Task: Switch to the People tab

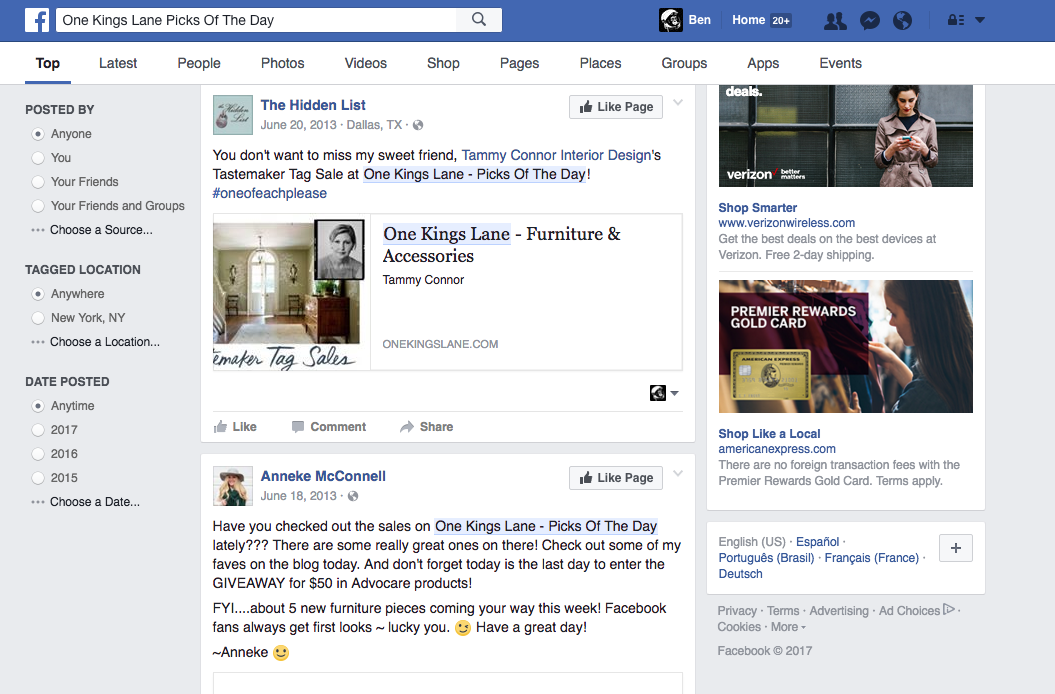Action: click(x=198, y=63)
